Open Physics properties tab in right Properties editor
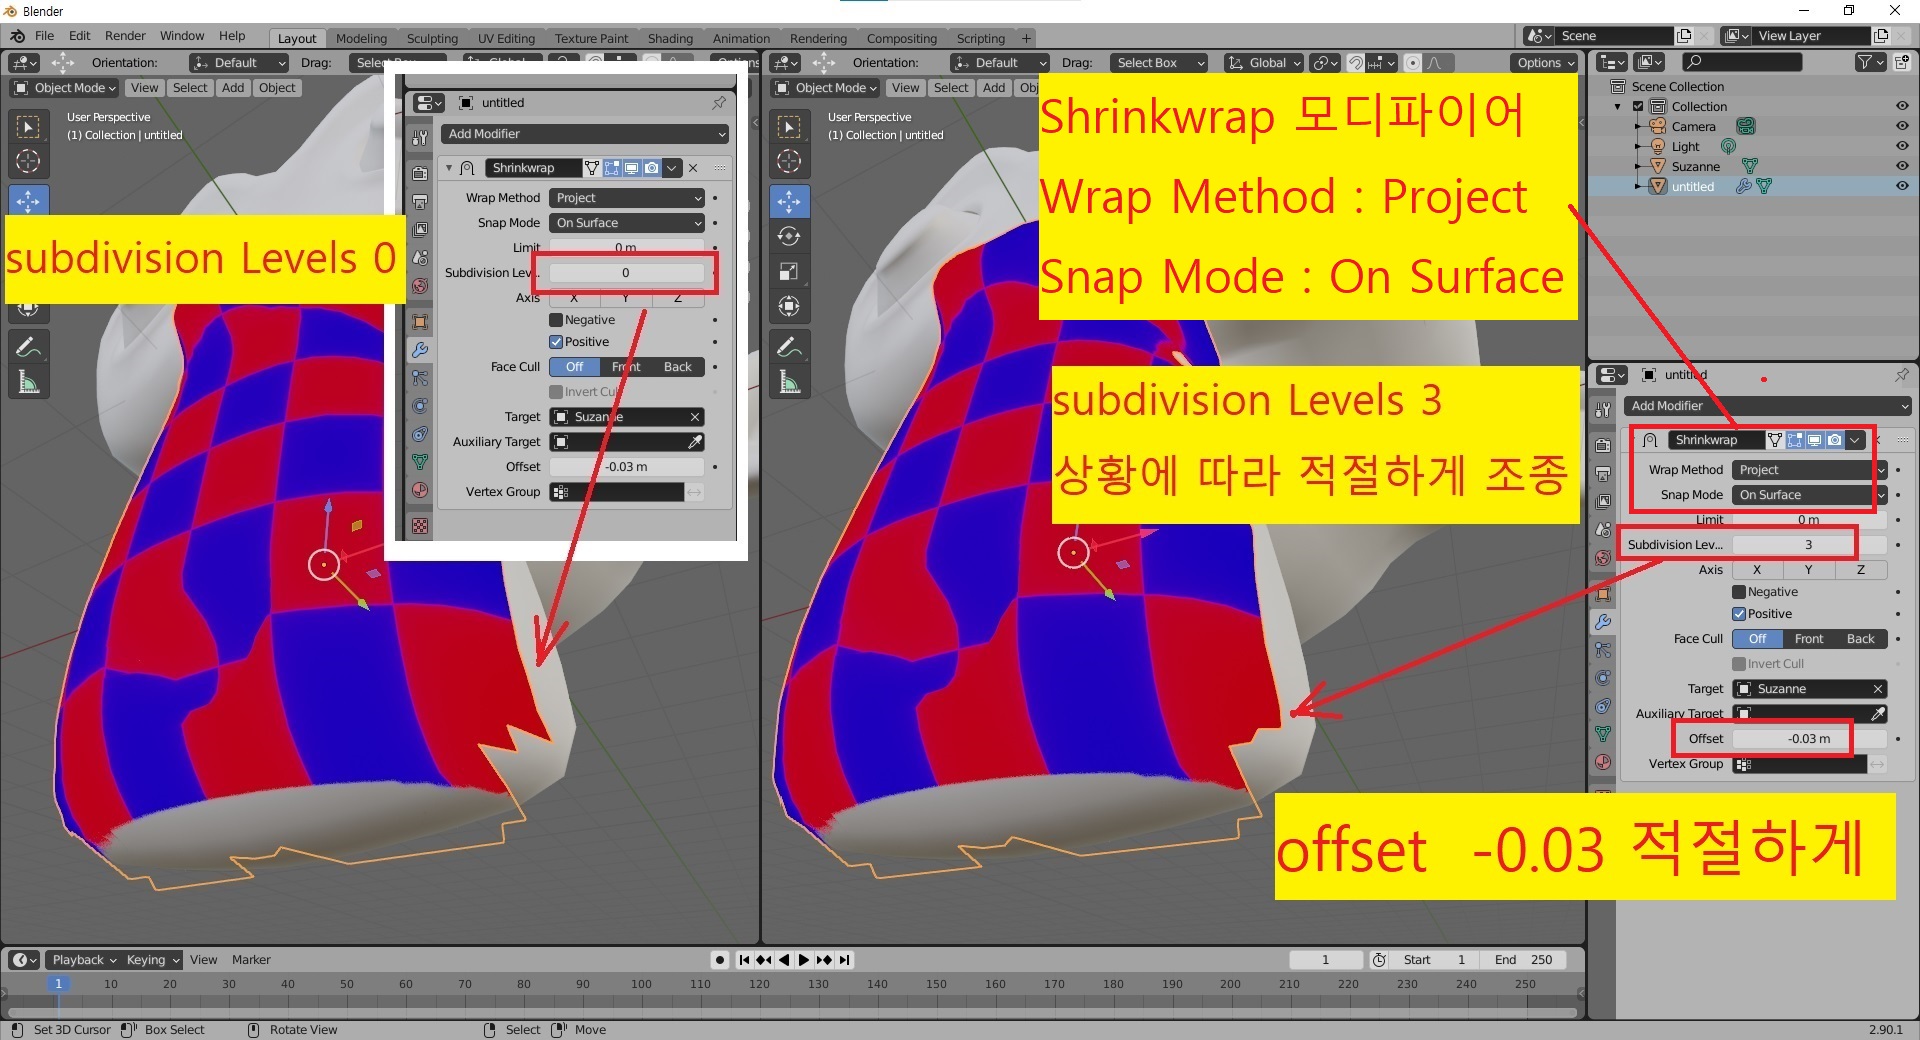Image resolution: width=1920 pixels, height=1040 pixels. pyautogui.click(x=1603, y=678)
